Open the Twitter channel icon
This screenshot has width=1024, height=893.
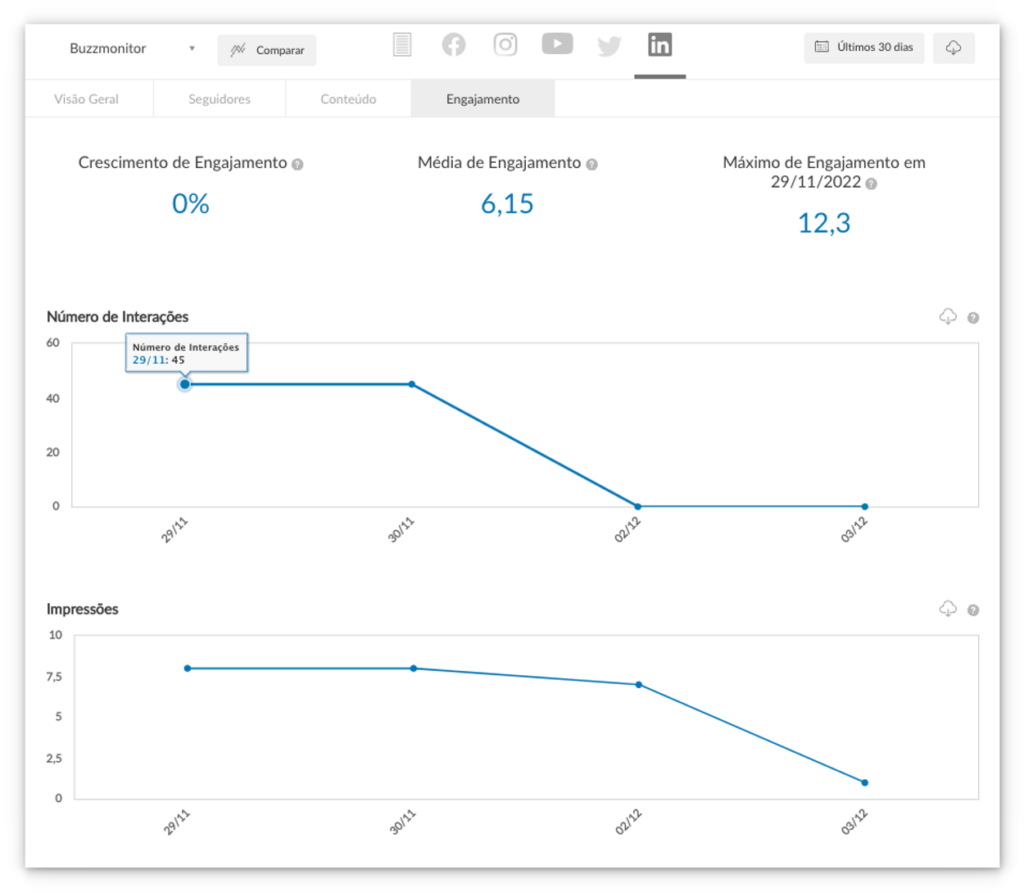[609, 46]
